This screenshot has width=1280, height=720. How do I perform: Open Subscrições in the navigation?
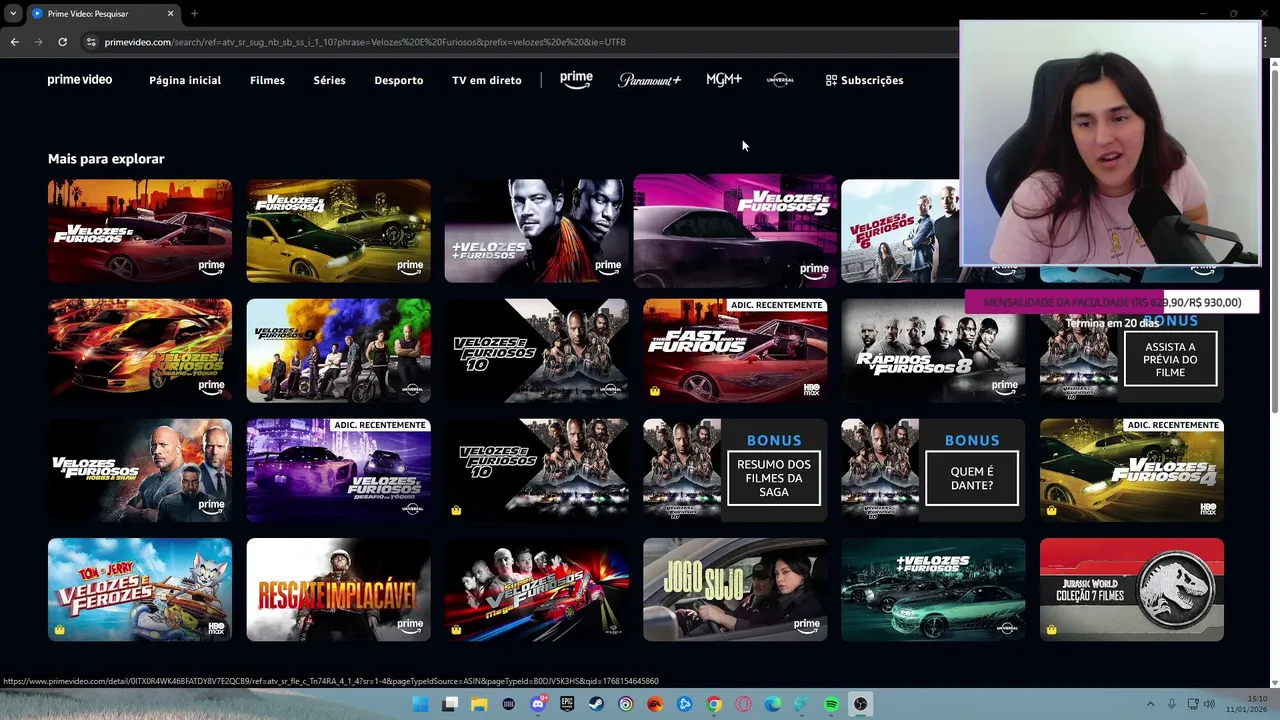(x=864, y=80)
